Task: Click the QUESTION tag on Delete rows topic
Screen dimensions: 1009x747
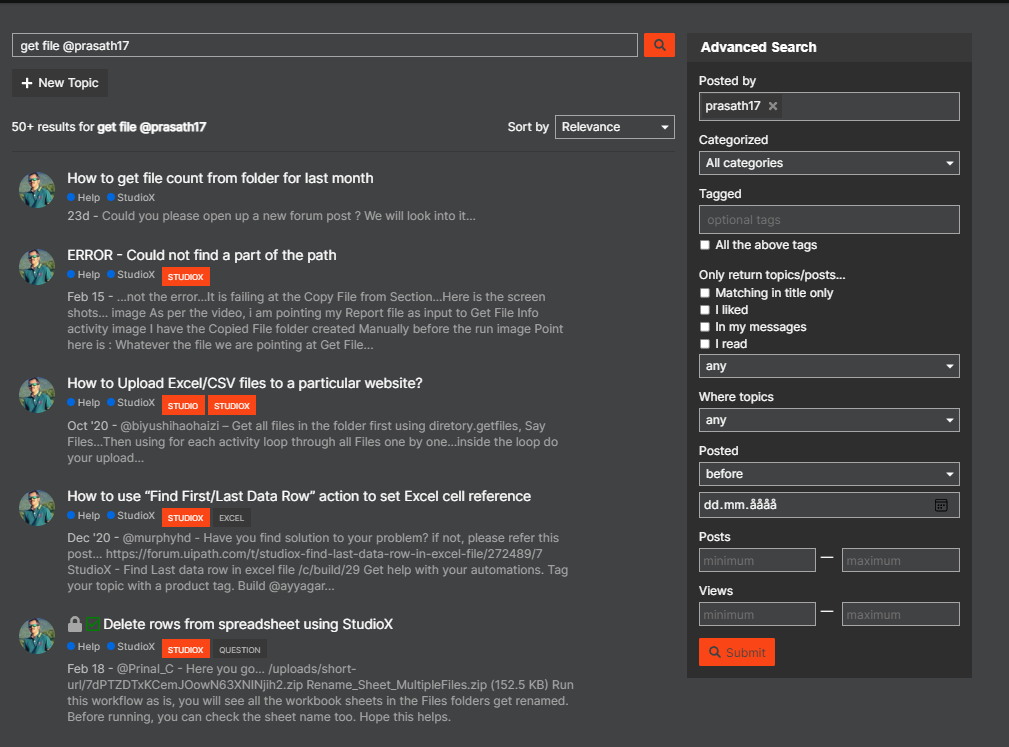Action: [240, 650]
